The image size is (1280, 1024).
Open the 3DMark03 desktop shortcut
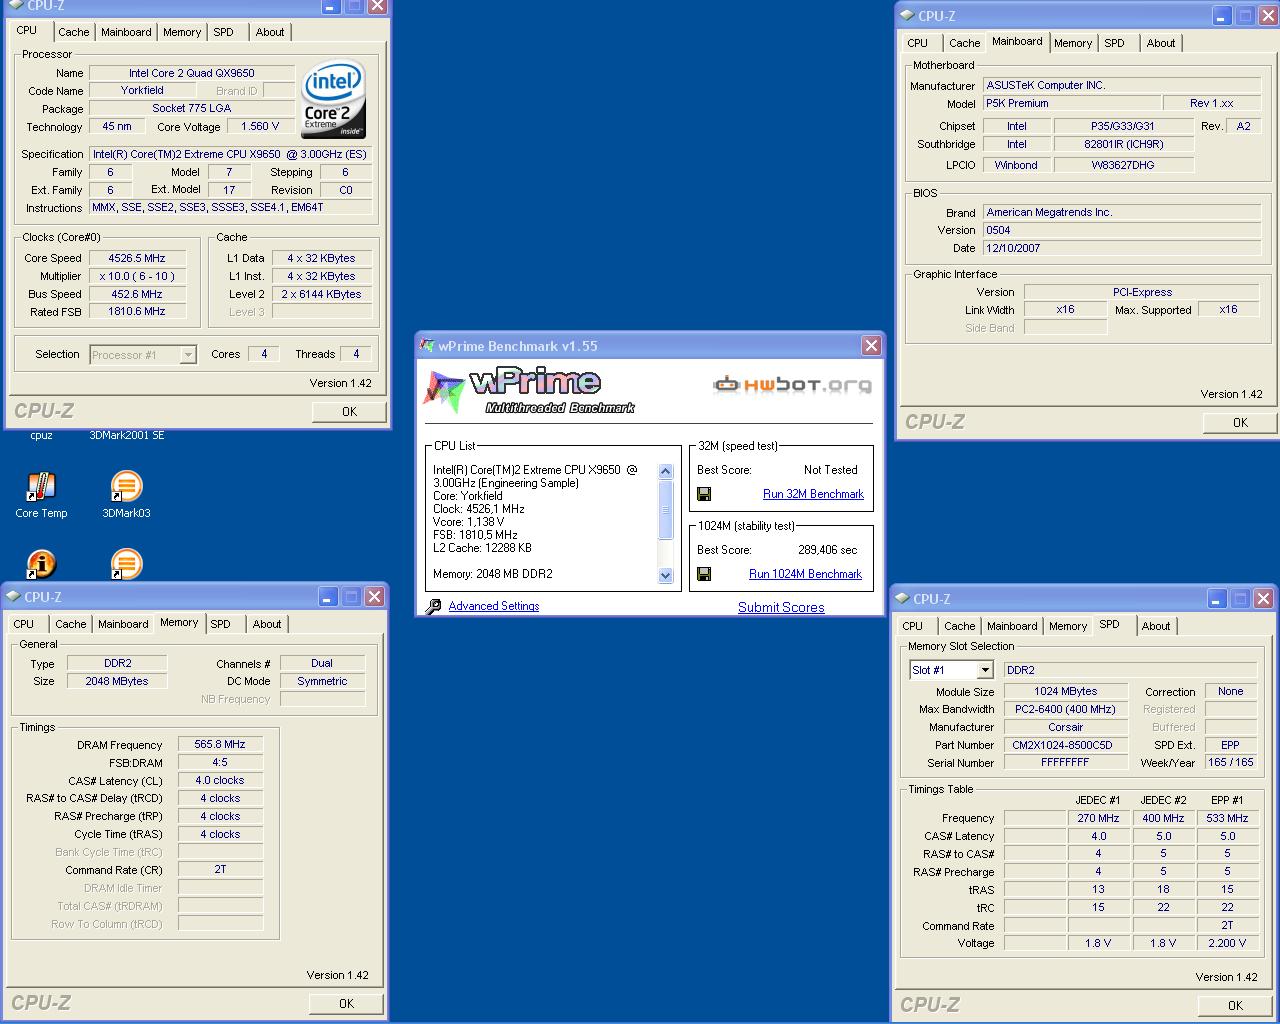pyautogui.click(x=126, y=487)
